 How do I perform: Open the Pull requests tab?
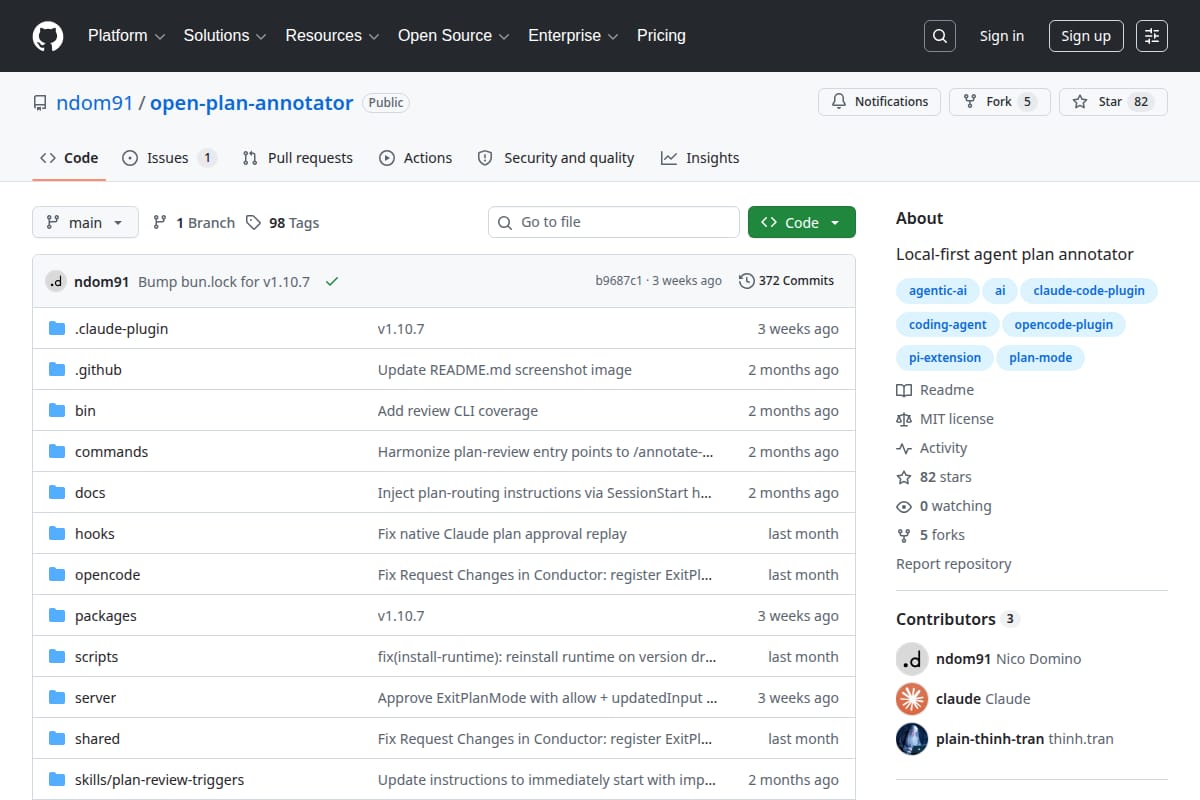point(298,158)
